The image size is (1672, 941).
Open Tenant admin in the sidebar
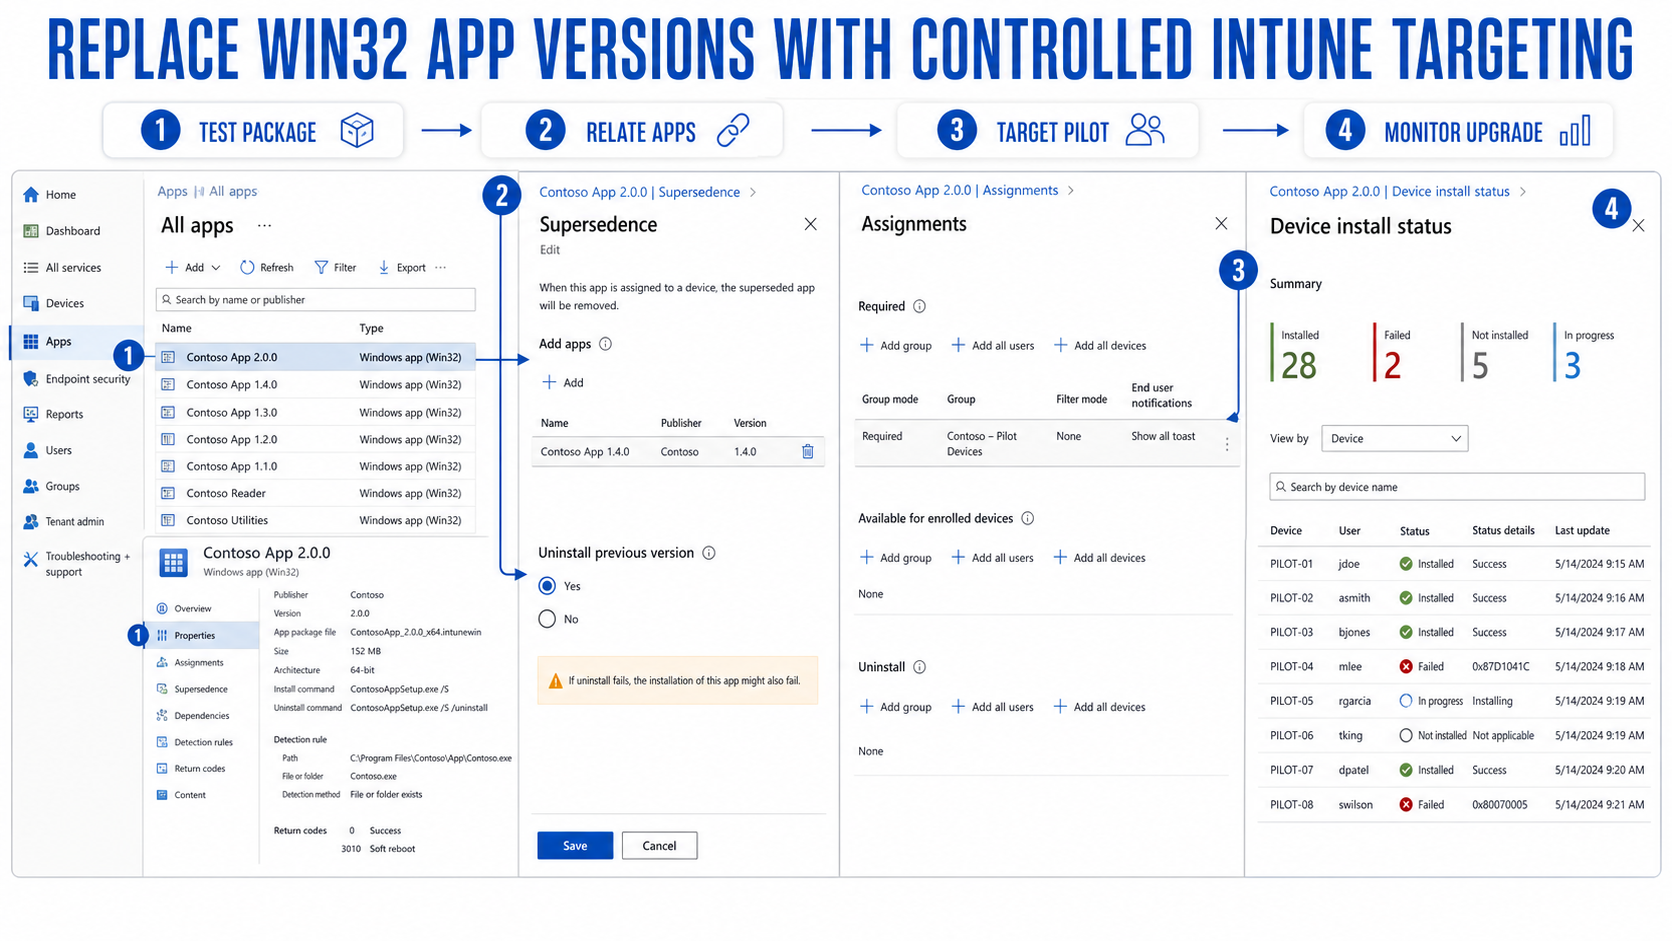click(64, 521)
